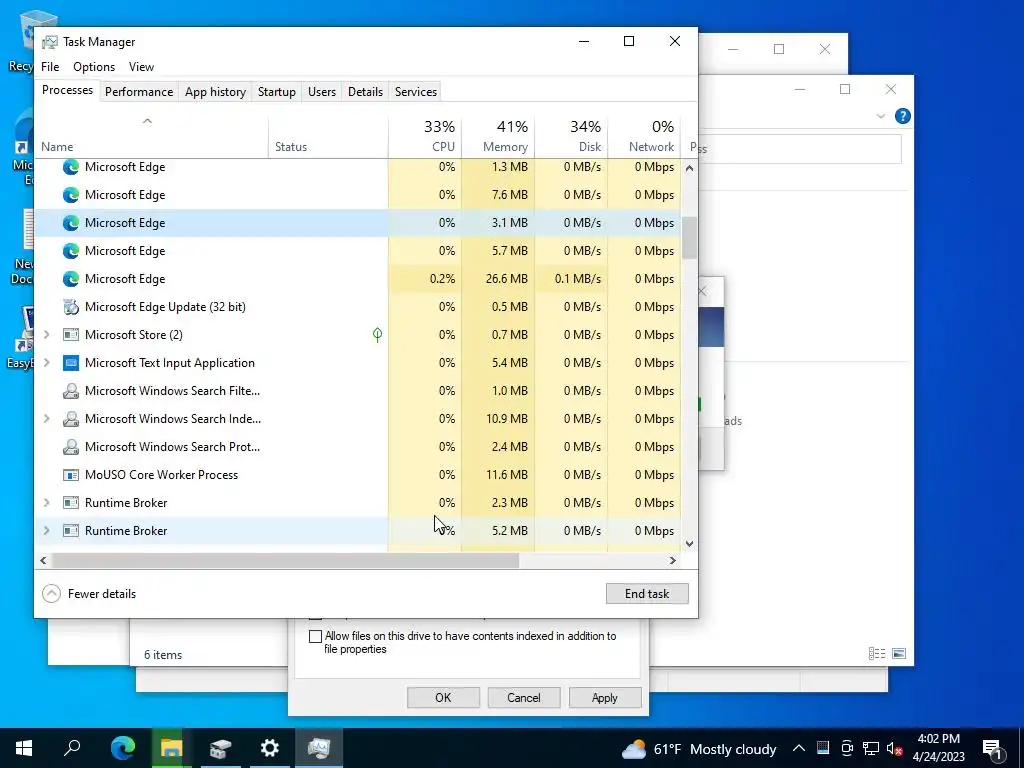The height and width of the screenshot is (768, 1024).
Task: Click the Microsoft Windows Search Protocol icon
Action: point(71,447)
